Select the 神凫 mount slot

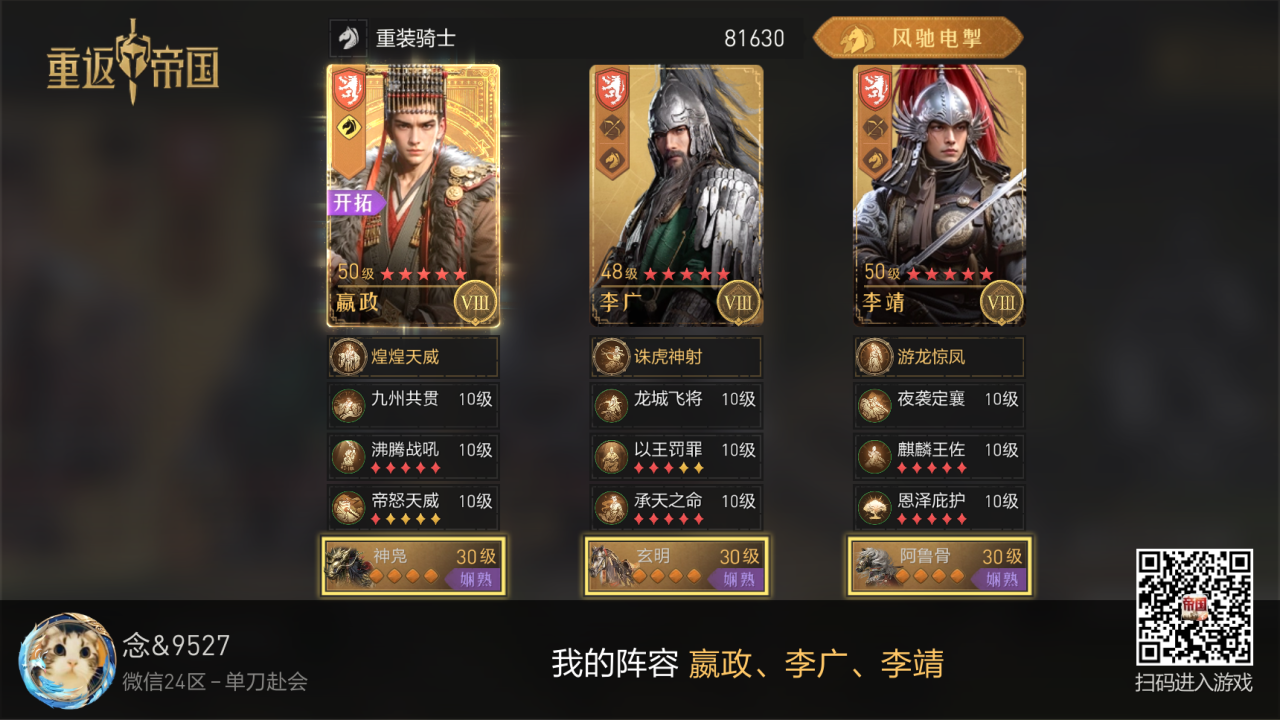413,566
